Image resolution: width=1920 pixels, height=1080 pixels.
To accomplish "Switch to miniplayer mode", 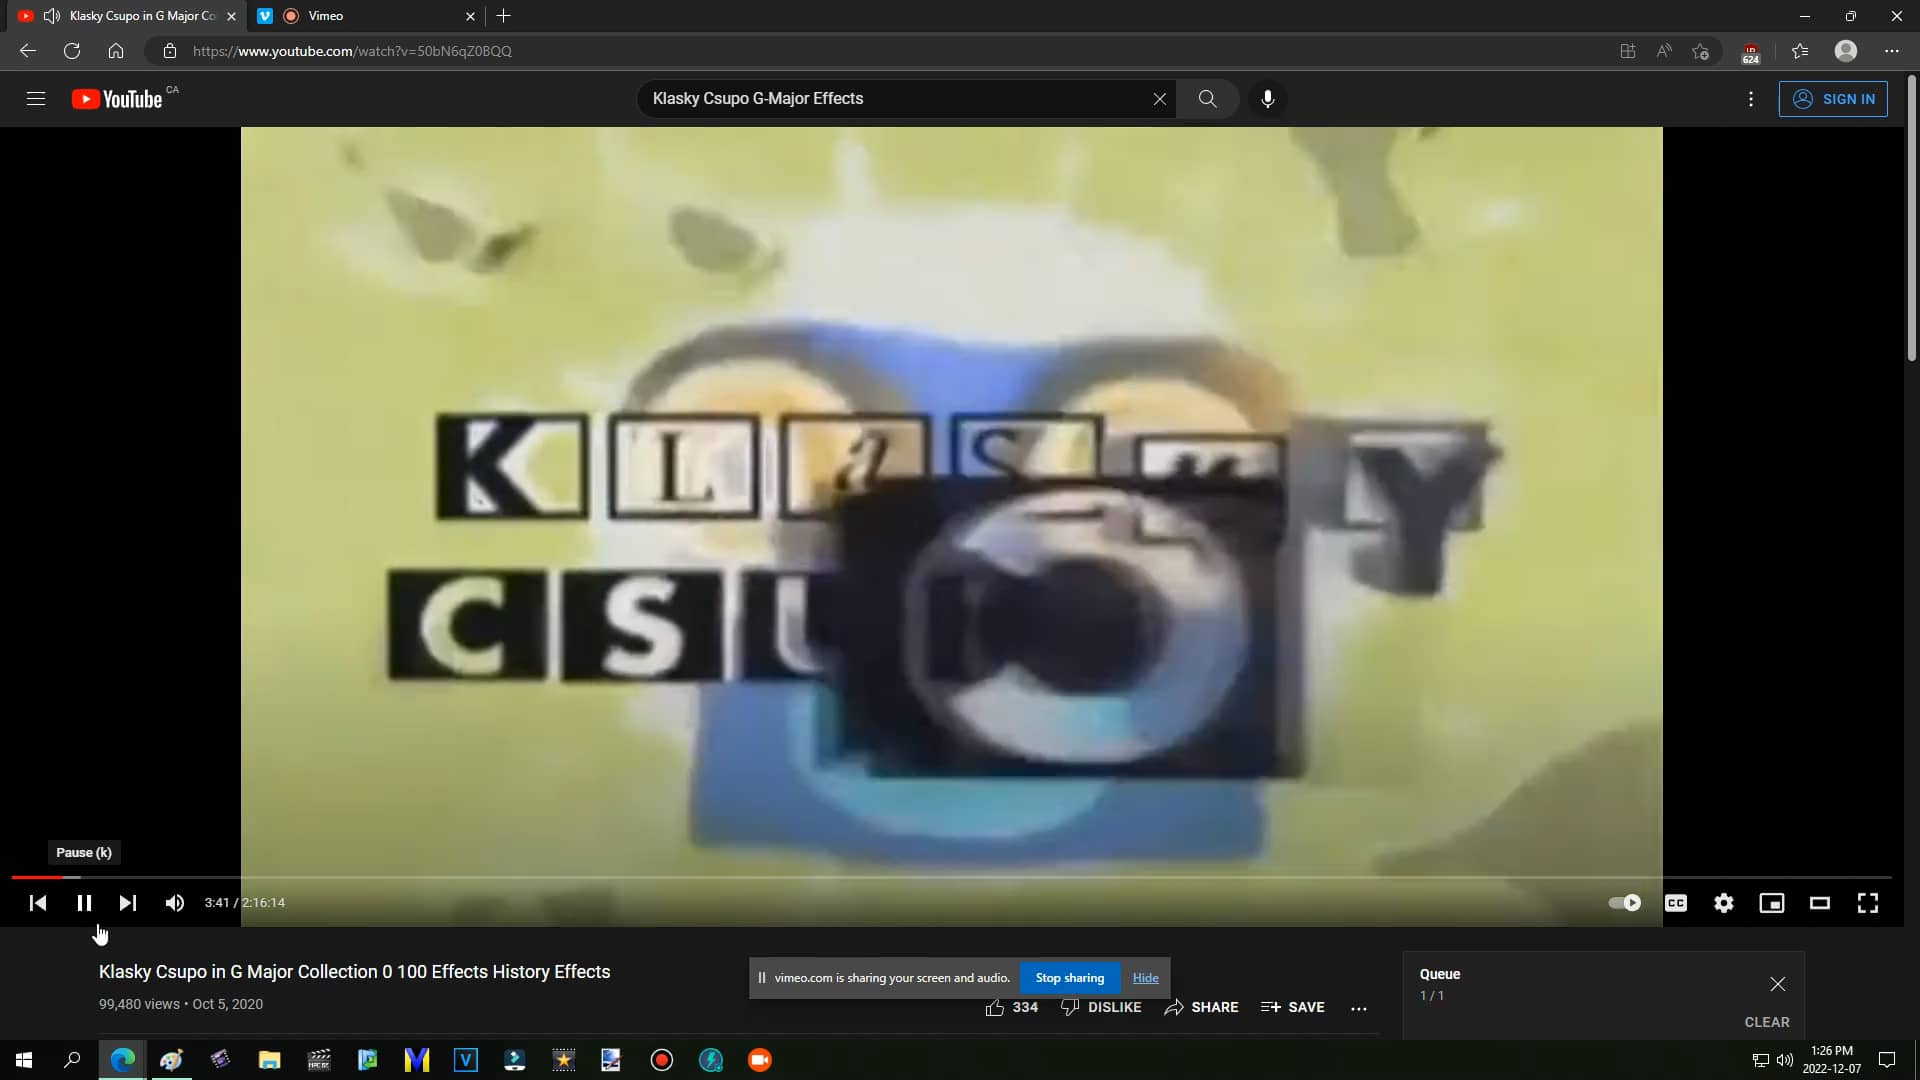I will tap(1771, 902).
